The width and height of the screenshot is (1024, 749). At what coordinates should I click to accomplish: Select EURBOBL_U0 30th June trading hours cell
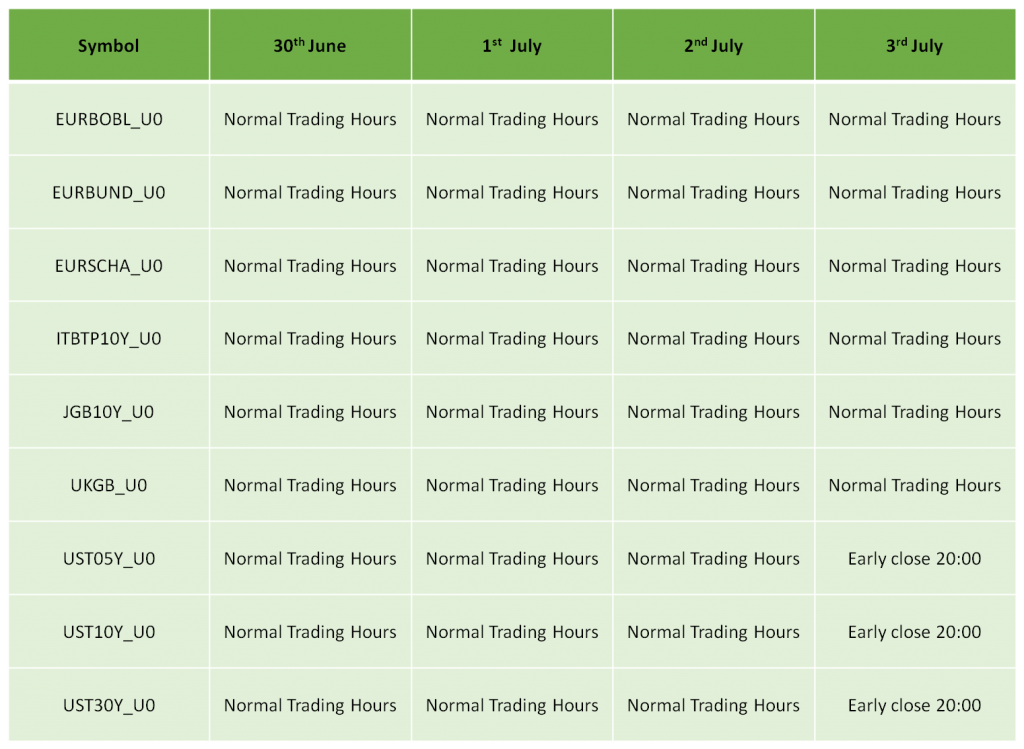(x=310, y=120)
